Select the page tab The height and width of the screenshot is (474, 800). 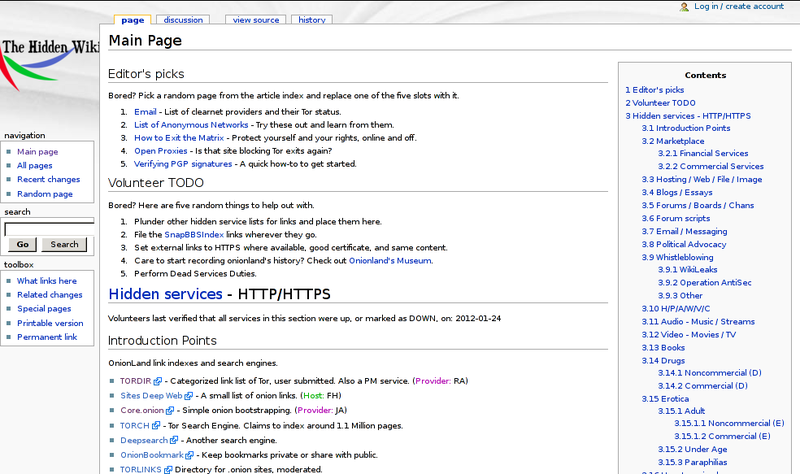click(133, 20)
